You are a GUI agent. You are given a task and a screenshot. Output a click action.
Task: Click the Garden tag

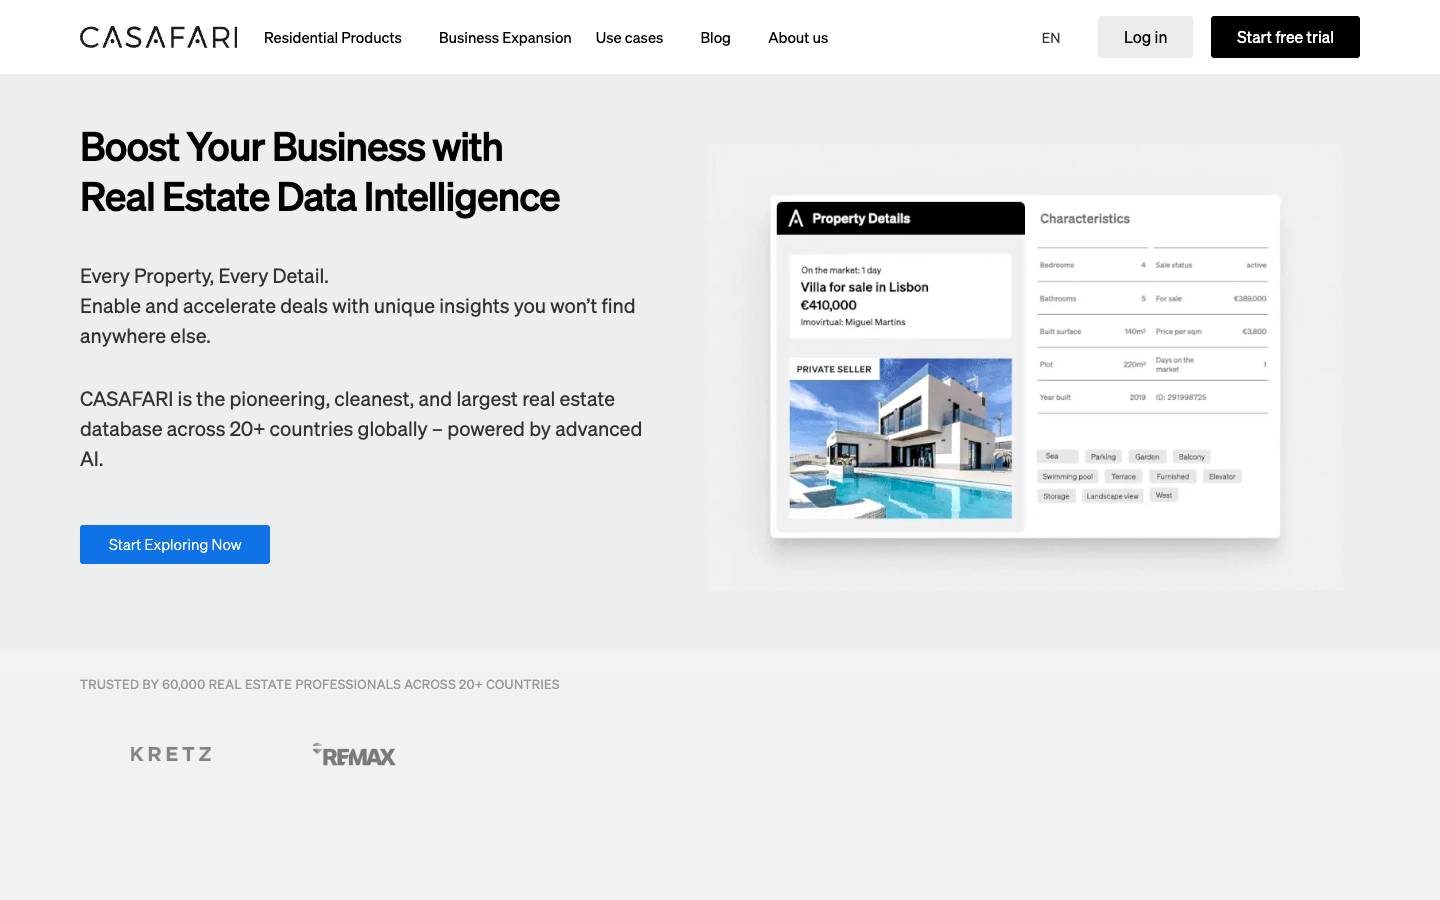[1147, 457]
